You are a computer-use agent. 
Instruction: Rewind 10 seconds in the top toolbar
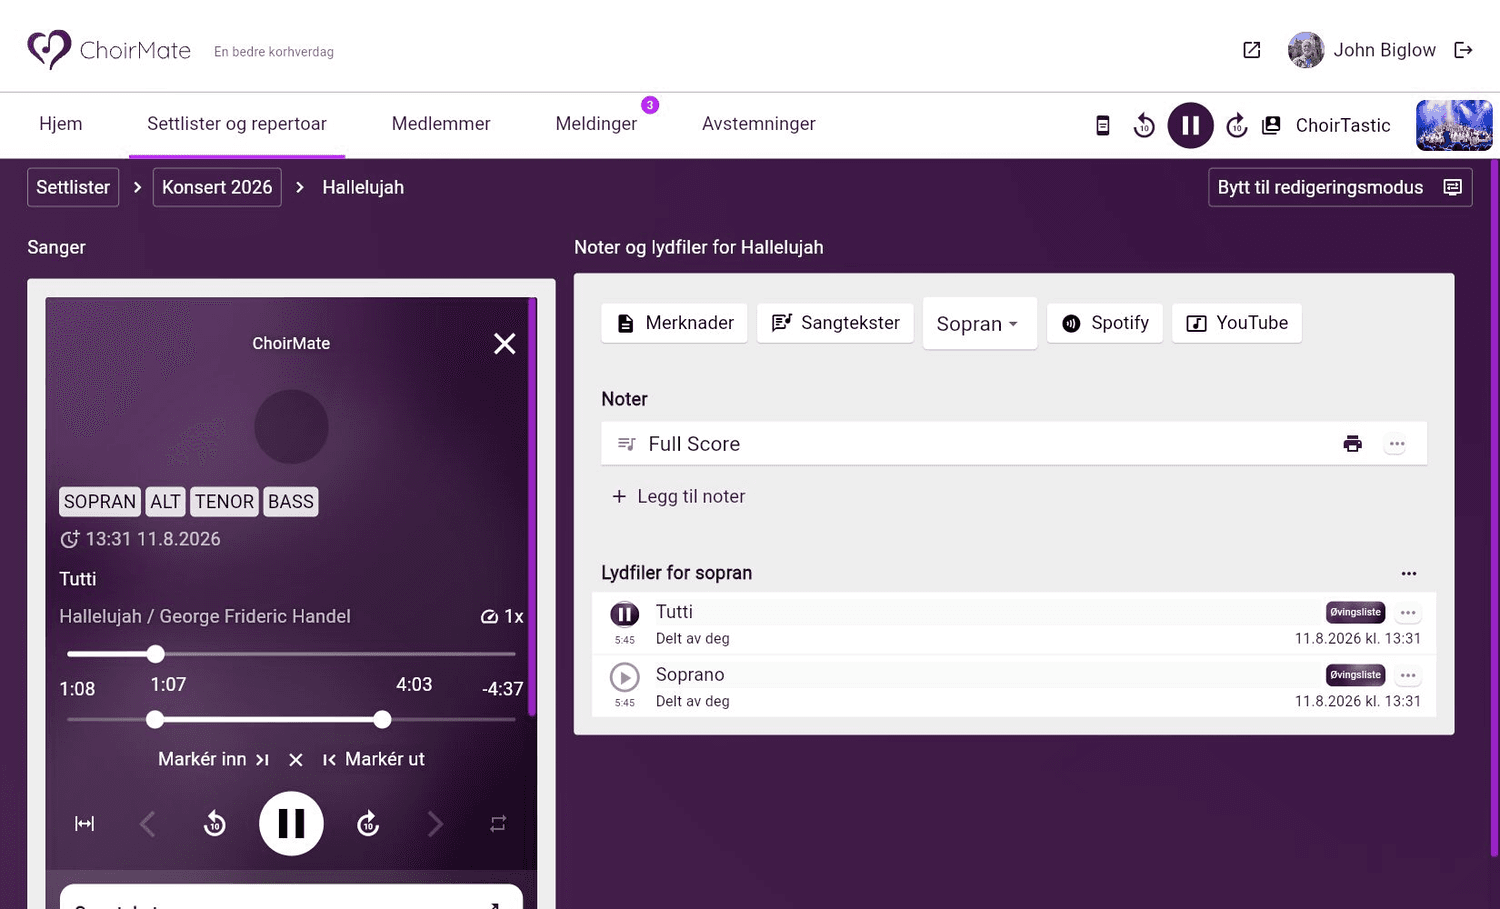[1144, 125]
